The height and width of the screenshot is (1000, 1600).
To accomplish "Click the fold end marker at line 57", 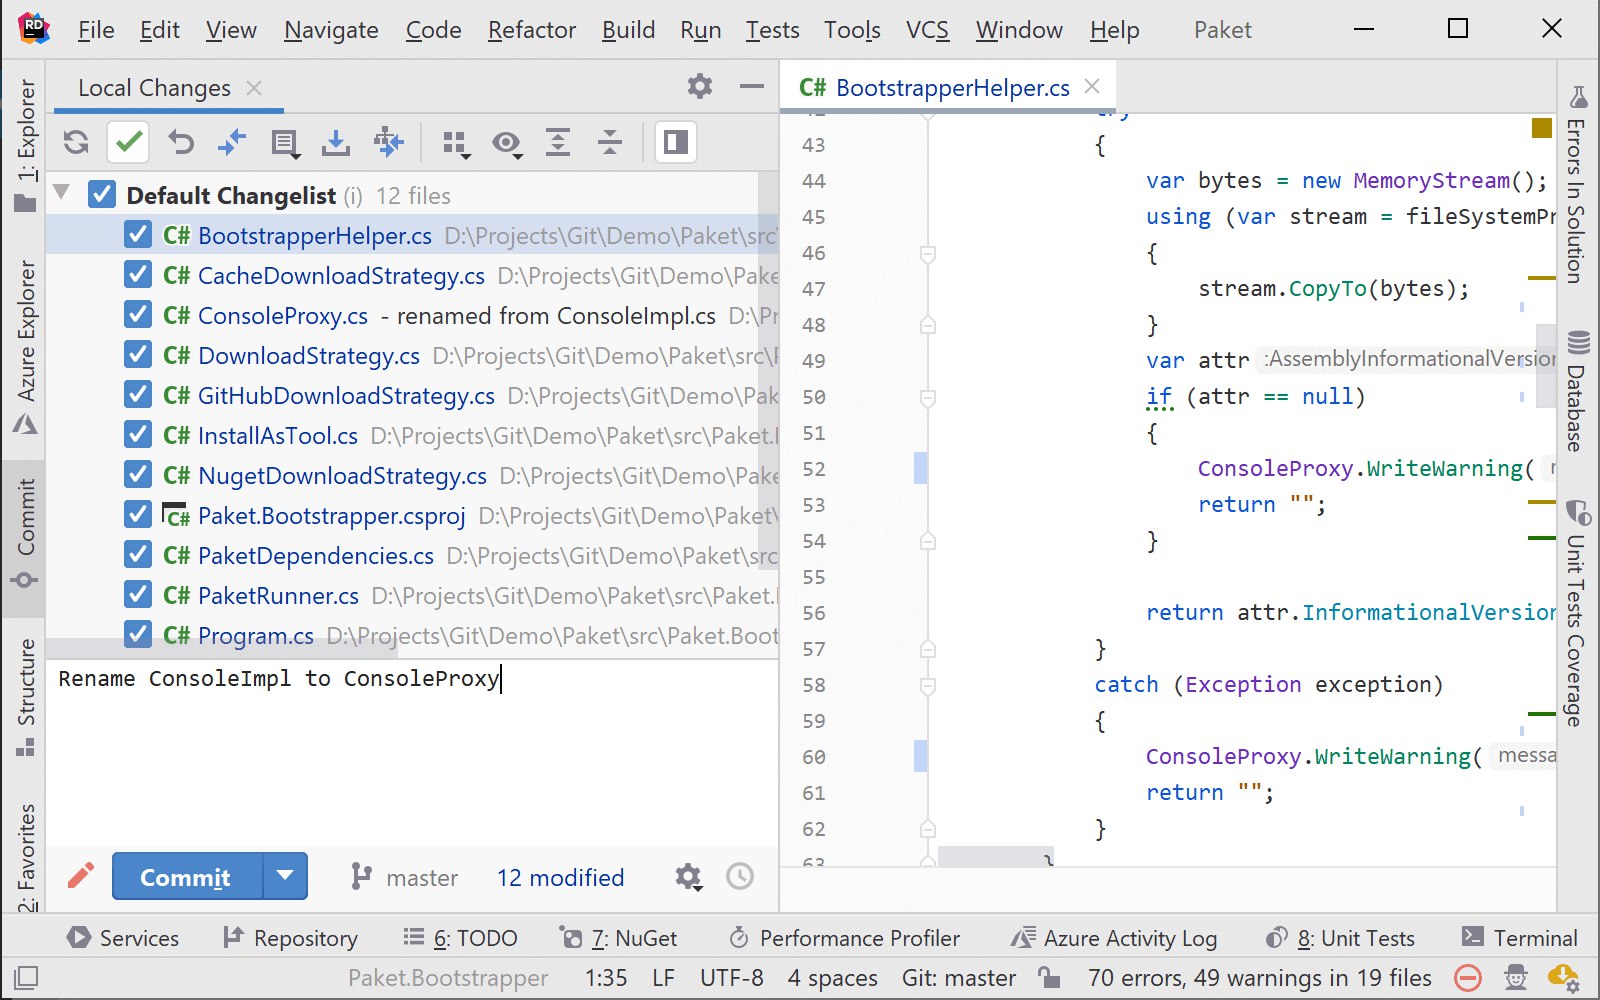I will point(928,649).
